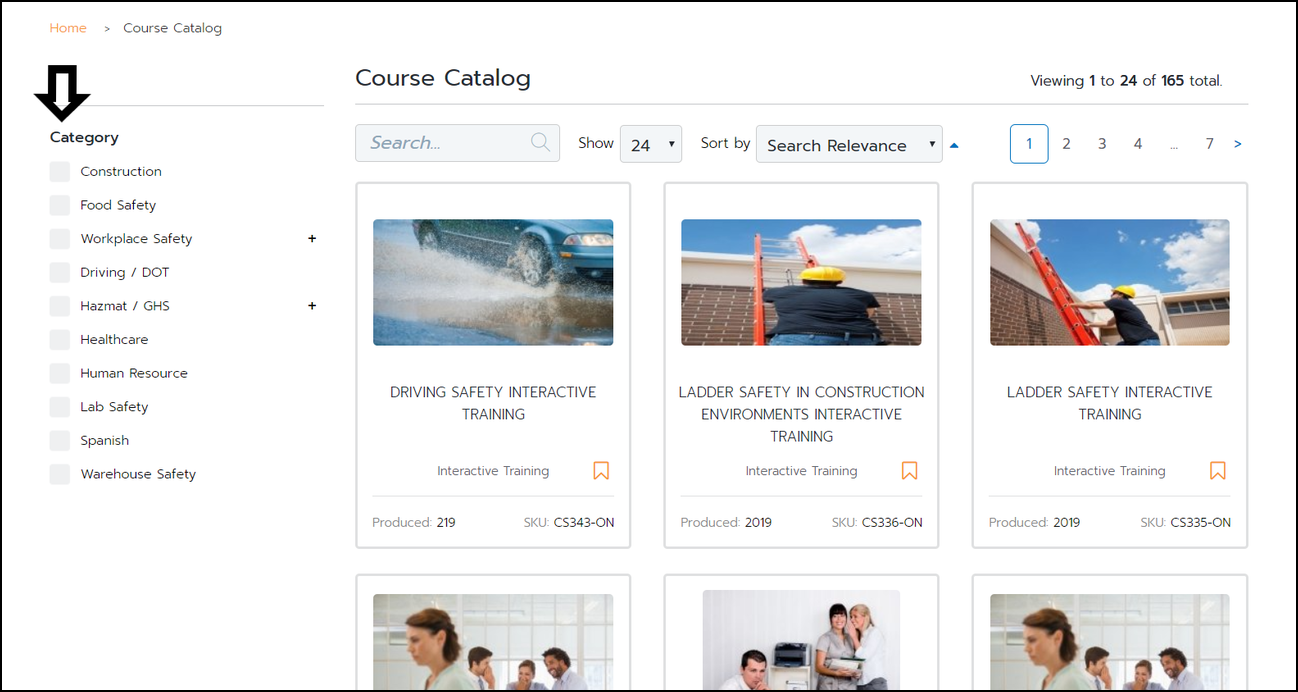The width and height of the screenshot is (1298, 692).
Task: Check the Warehouse Safety category box
Action: (60, 474)
